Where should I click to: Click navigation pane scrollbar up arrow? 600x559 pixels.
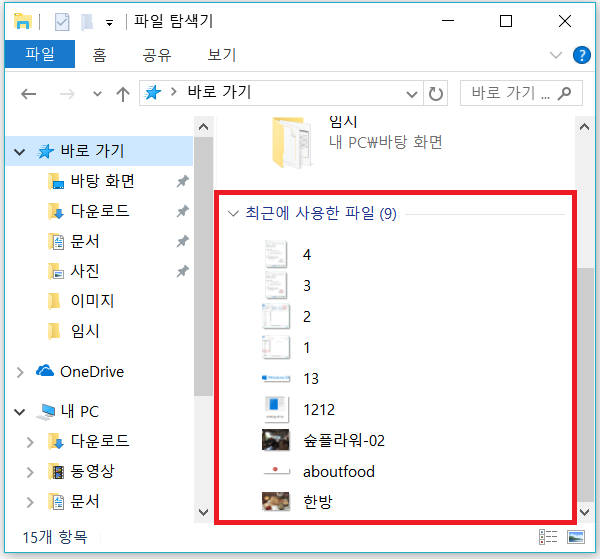click(x=204, y=127)
